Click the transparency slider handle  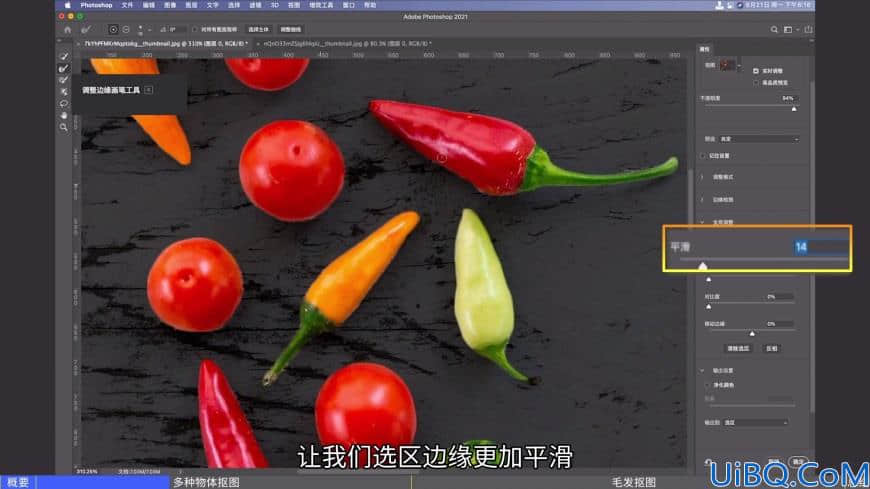click(794, 109)
